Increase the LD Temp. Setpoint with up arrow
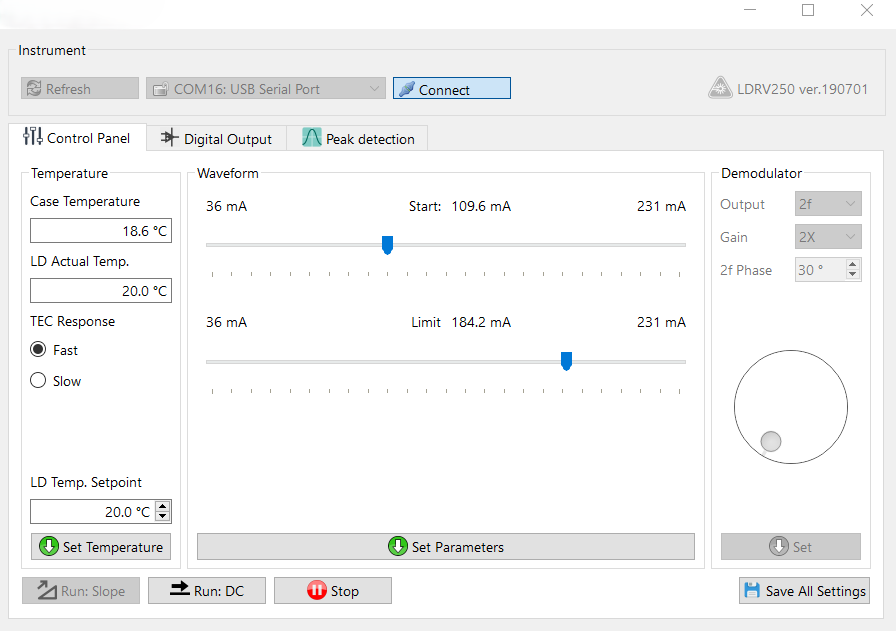This screenshot has height=631, width=896. coord(163,506)
